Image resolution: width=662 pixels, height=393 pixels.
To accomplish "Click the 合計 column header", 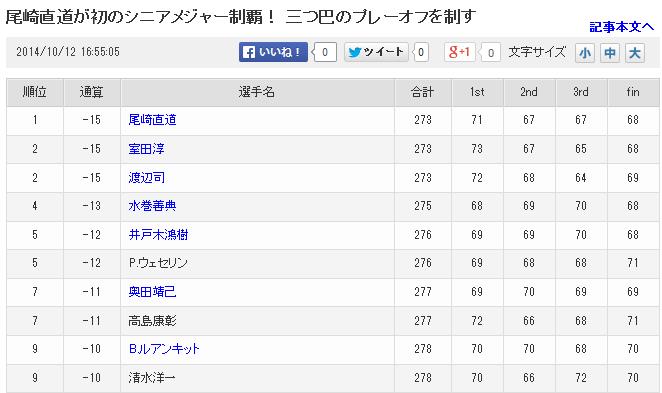I will pyautogui.click(x=423, y=92).
